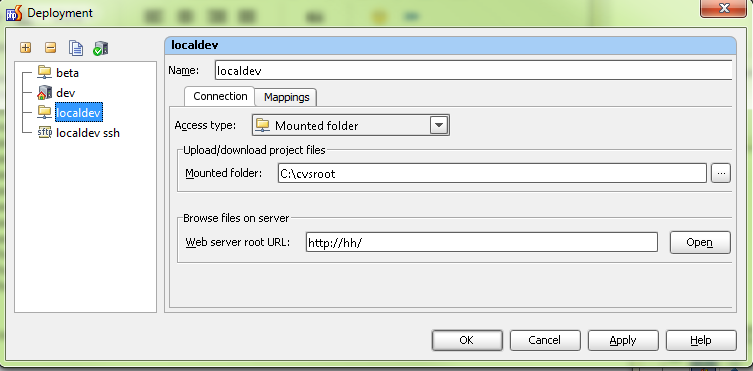Confirm with the OK button
This screenshot has height=371, width=753.
(467, 340)
